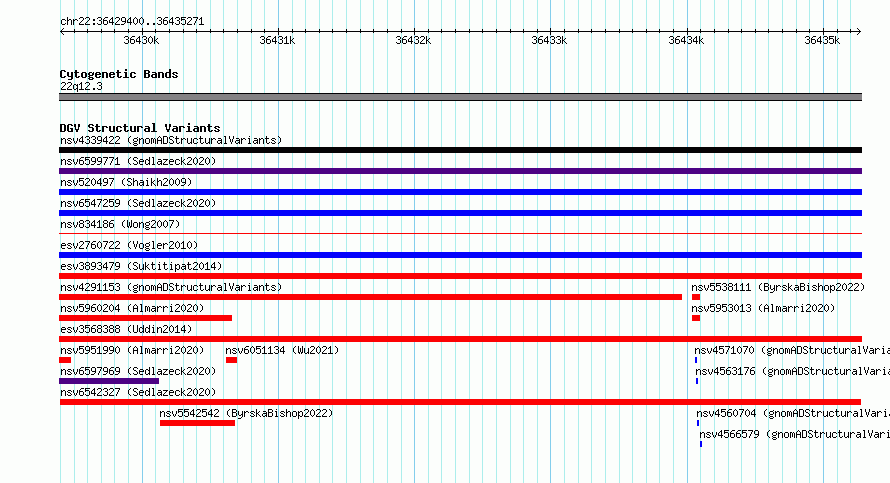The image size is (890, 483).
Task: Click the red nsv5542542 variant bar
Action: 197,423
